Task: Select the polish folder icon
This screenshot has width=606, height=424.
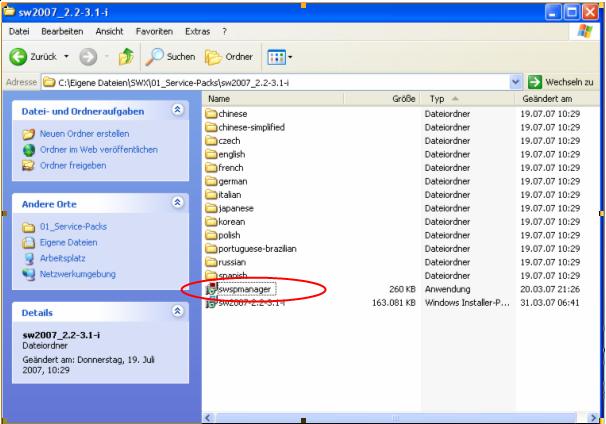Action: point(211,235)
